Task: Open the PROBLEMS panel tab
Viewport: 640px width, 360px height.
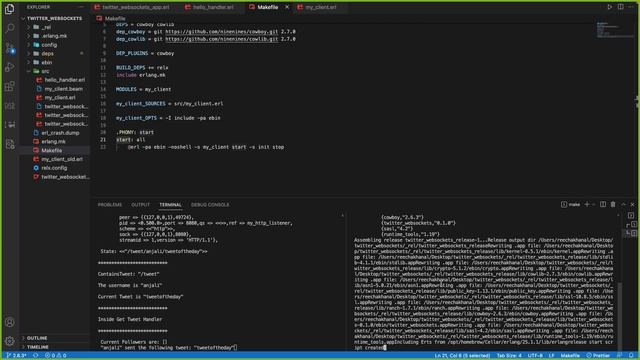Action: [x=110, y=204]
